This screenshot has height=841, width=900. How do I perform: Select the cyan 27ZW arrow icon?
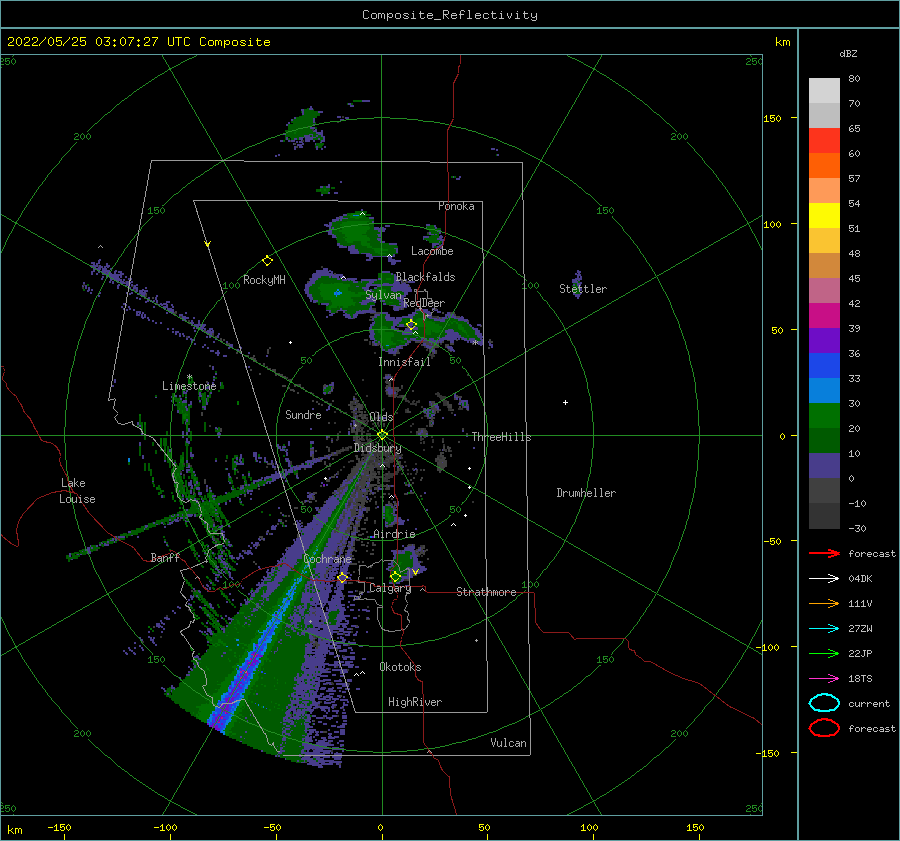tap(824, 629)
